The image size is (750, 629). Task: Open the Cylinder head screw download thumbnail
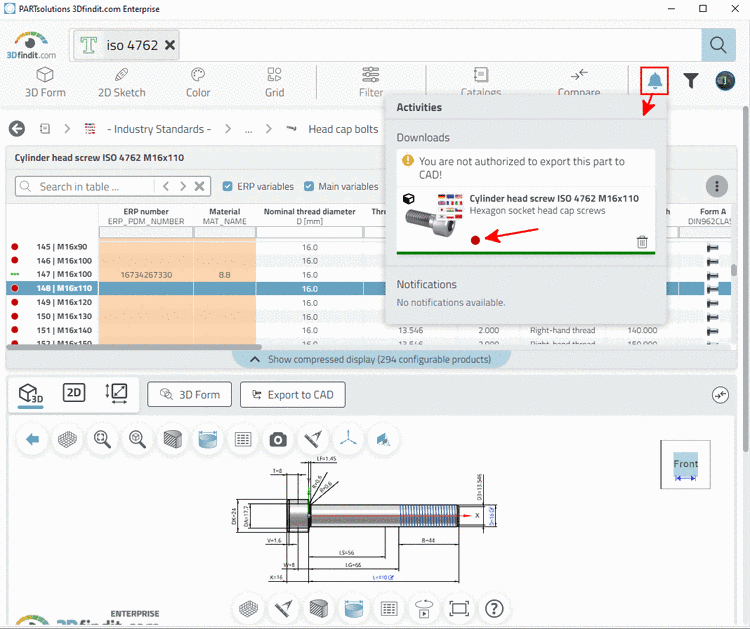tap(433, 215)
